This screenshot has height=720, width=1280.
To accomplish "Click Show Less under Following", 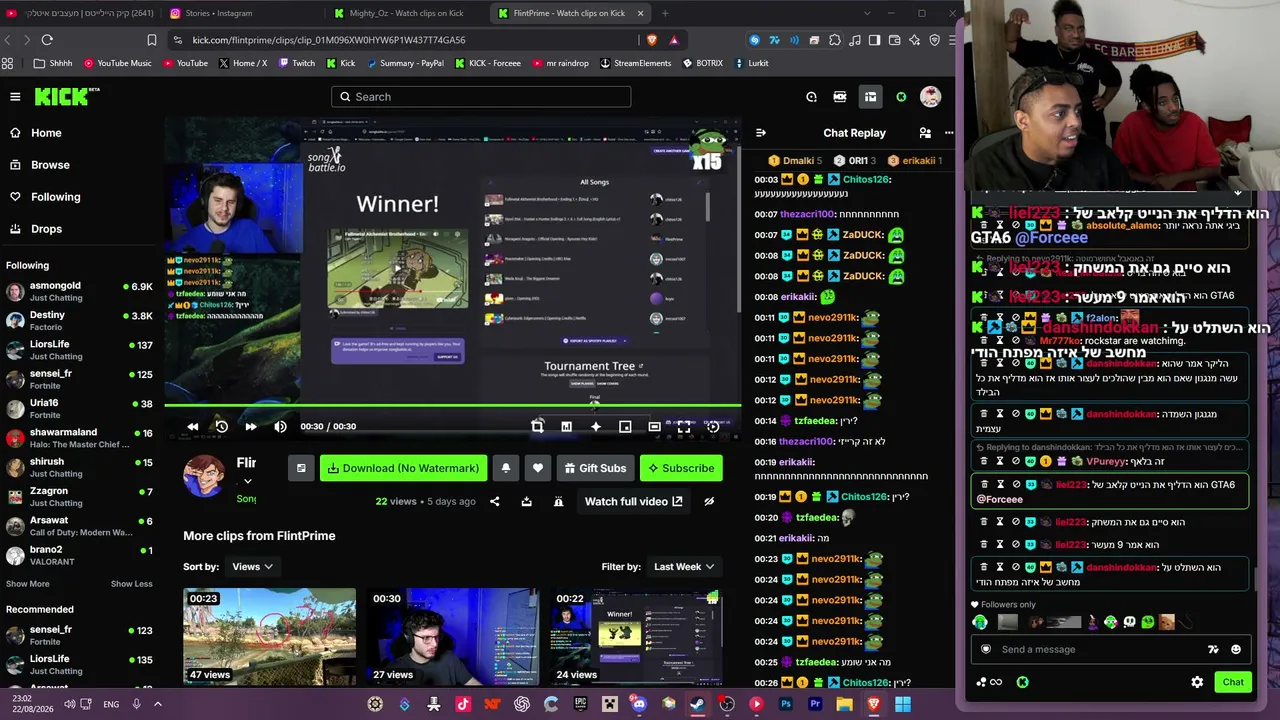I will coord(132,584).
